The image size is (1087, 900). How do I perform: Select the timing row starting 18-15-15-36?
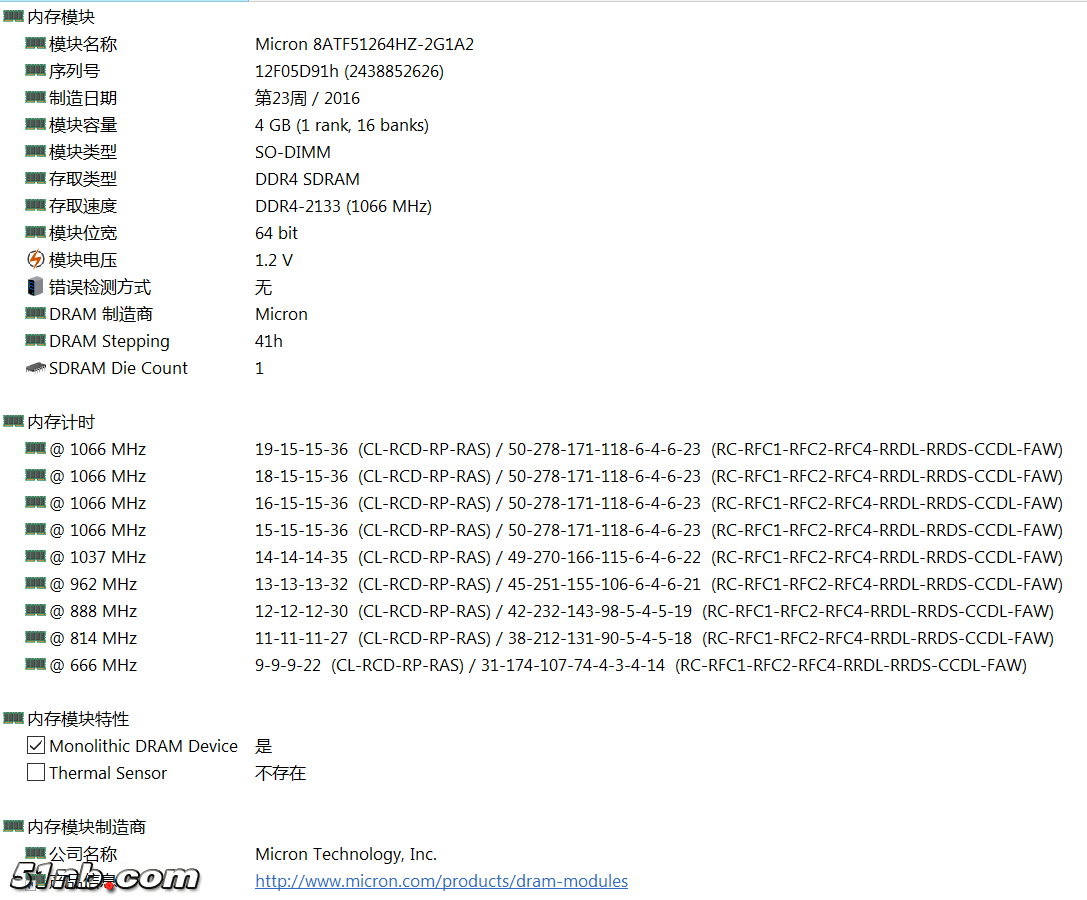tap(659, 477)
